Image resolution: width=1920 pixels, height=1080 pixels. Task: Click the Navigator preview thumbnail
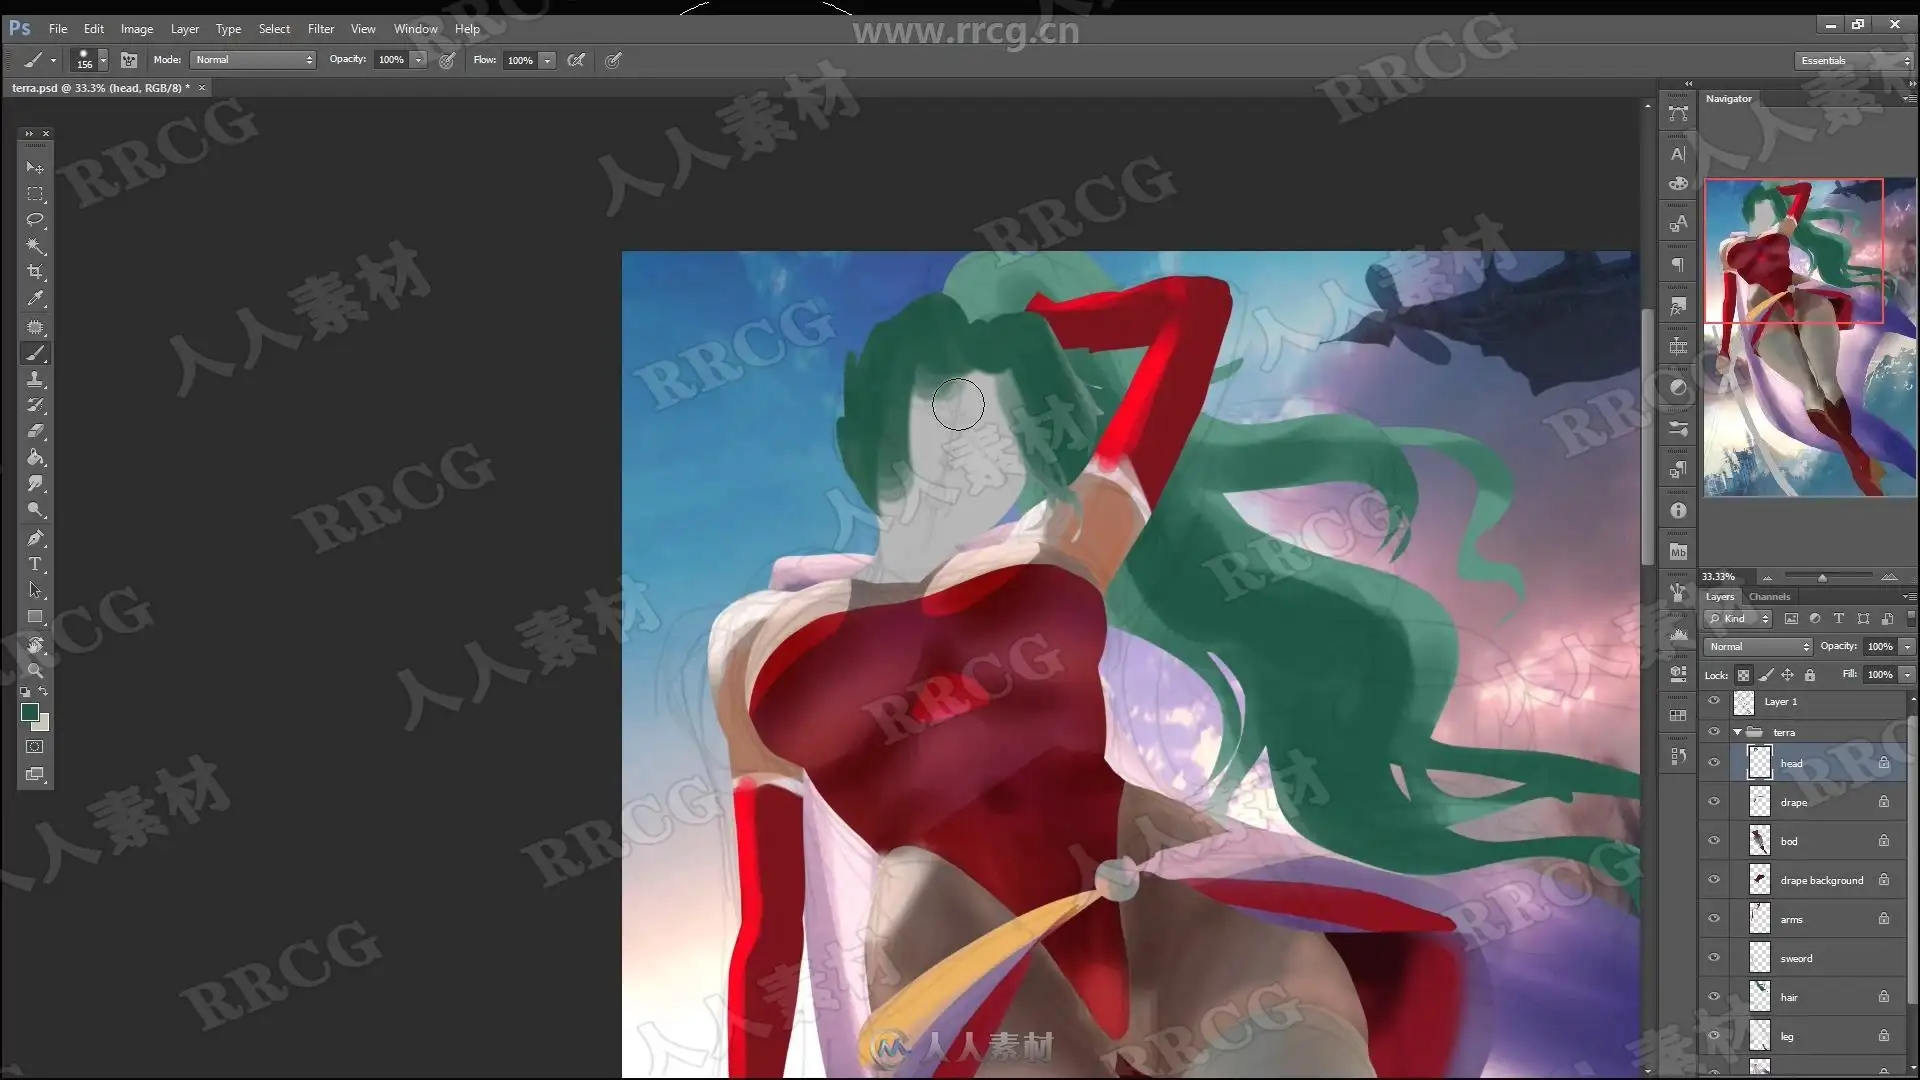pyautogui.click(x=1809, y=337)
